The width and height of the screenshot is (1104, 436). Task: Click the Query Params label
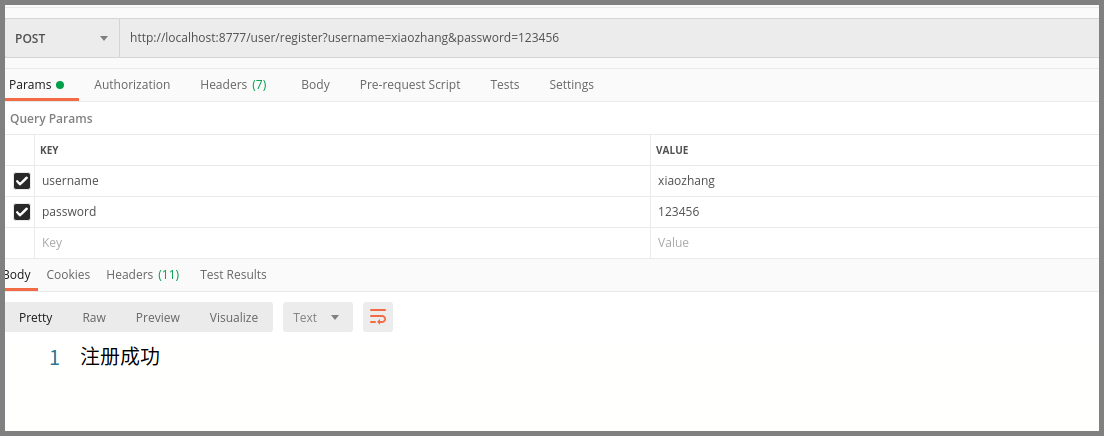(x=51, y=119)
